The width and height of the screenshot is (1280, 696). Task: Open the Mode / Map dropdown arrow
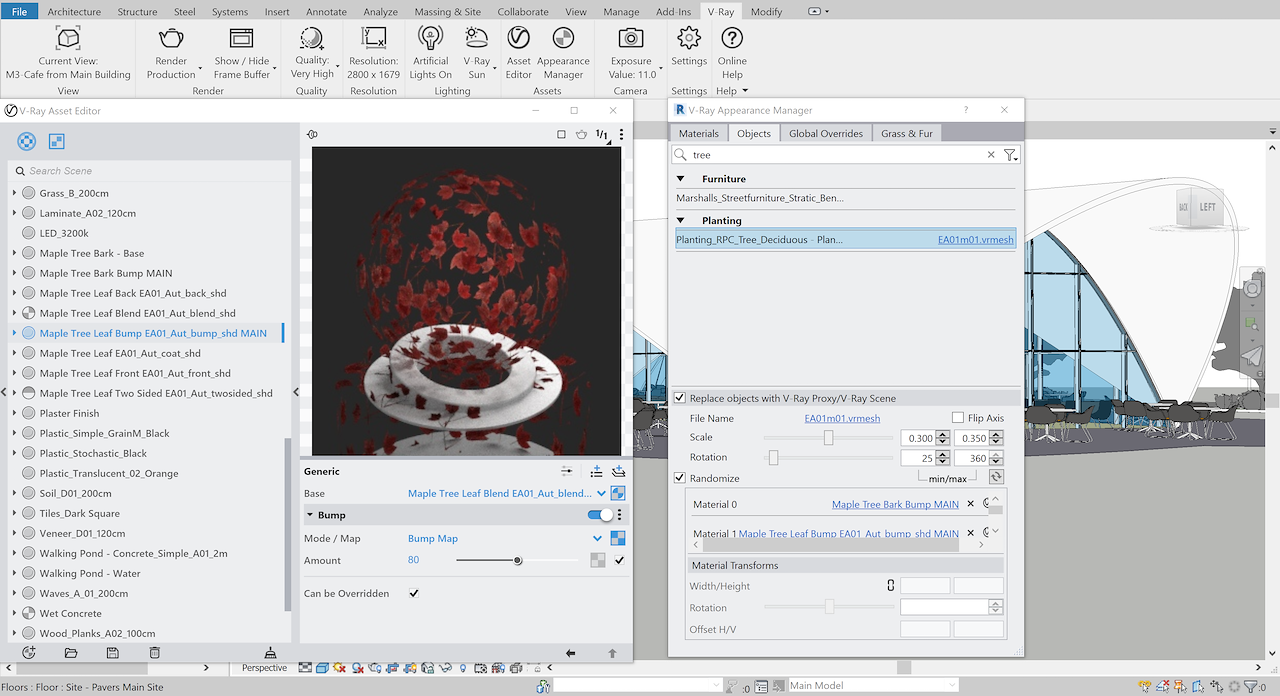tap(597, 538)
